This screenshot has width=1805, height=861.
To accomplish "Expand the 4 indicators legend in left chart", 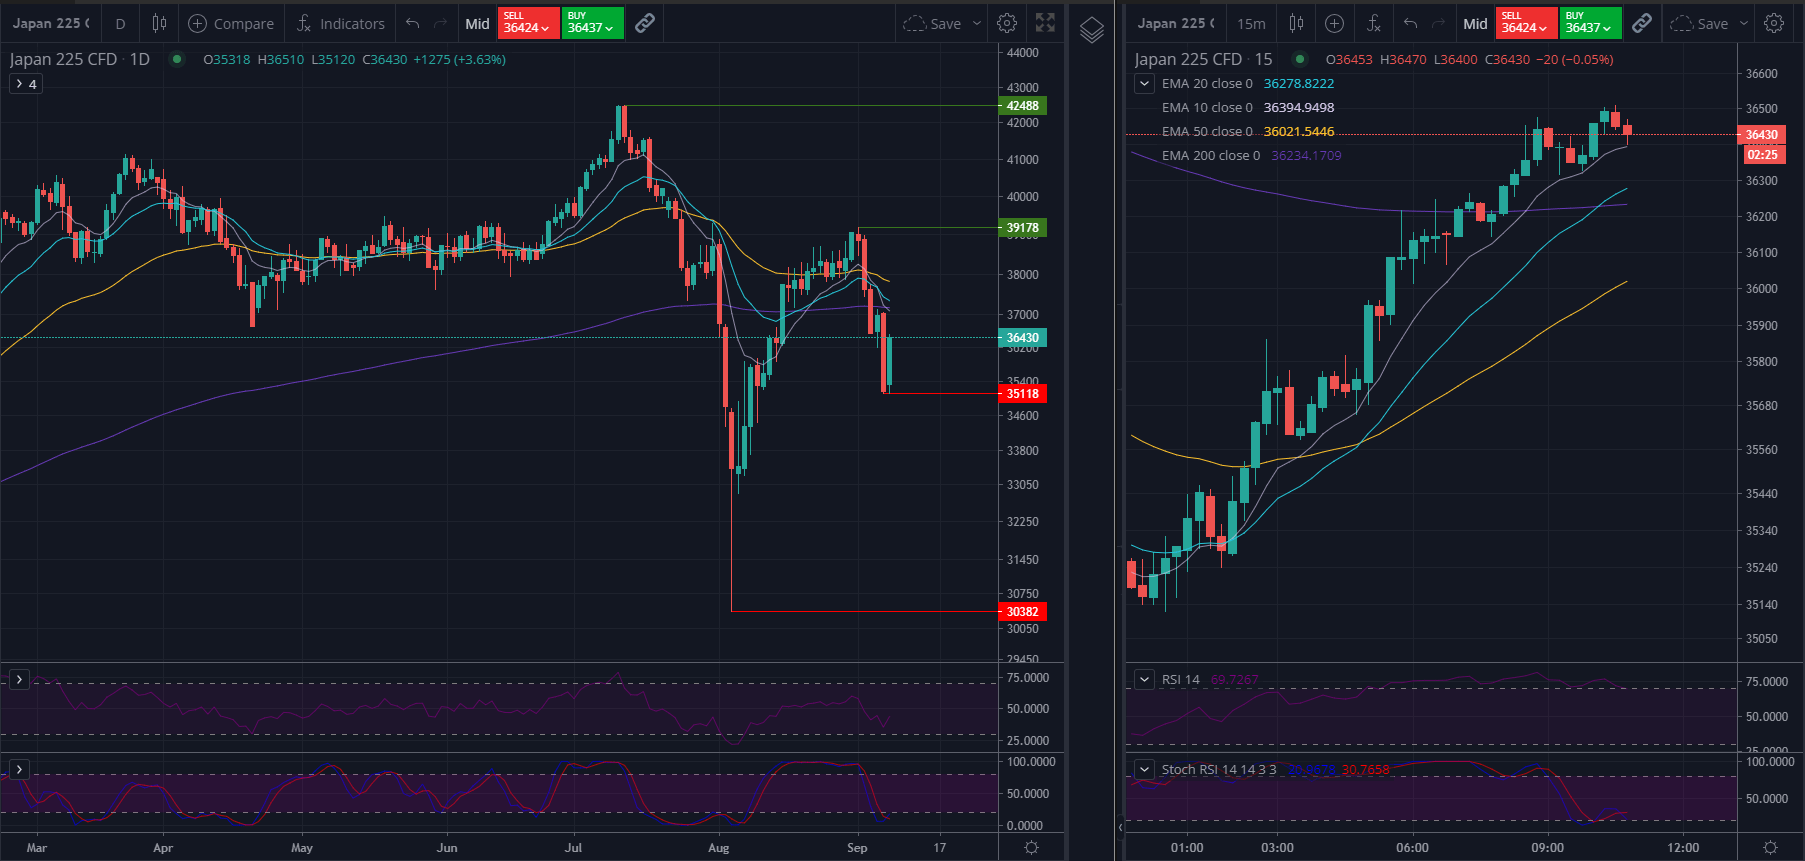I will [27, 84].
